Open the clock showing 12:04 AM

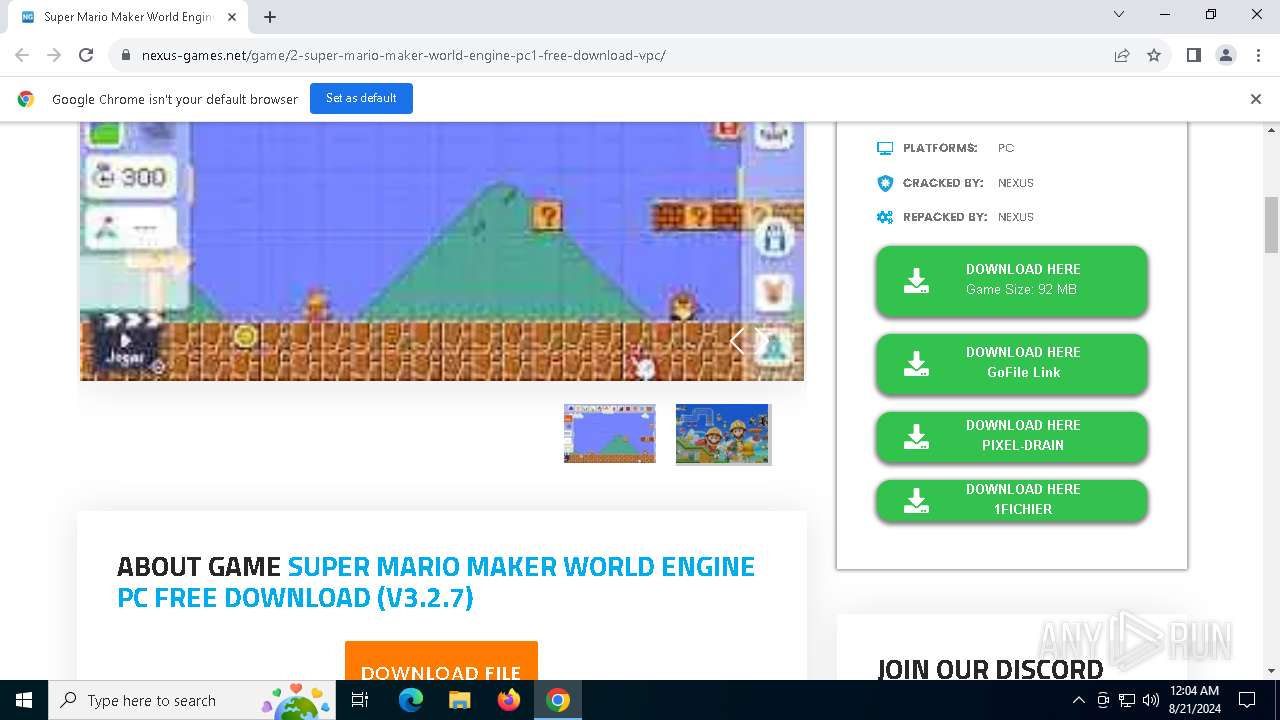(1194, 700)
